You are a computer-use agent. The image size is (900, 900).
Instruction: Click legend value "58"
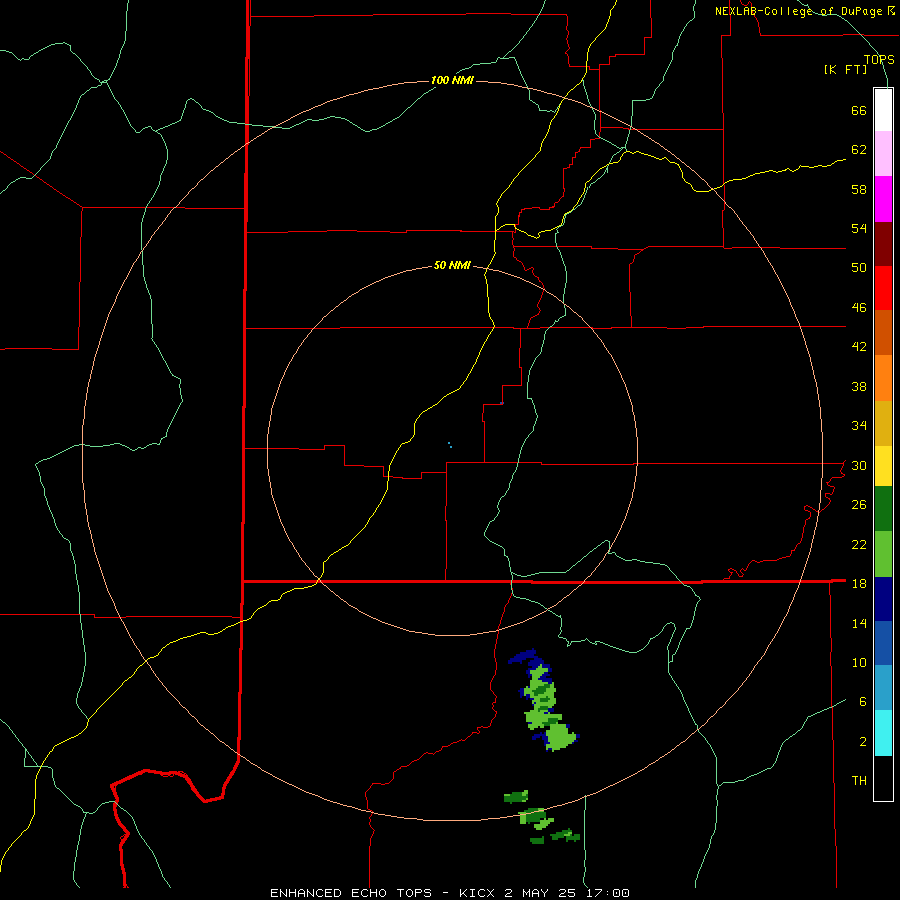point(859,189)
